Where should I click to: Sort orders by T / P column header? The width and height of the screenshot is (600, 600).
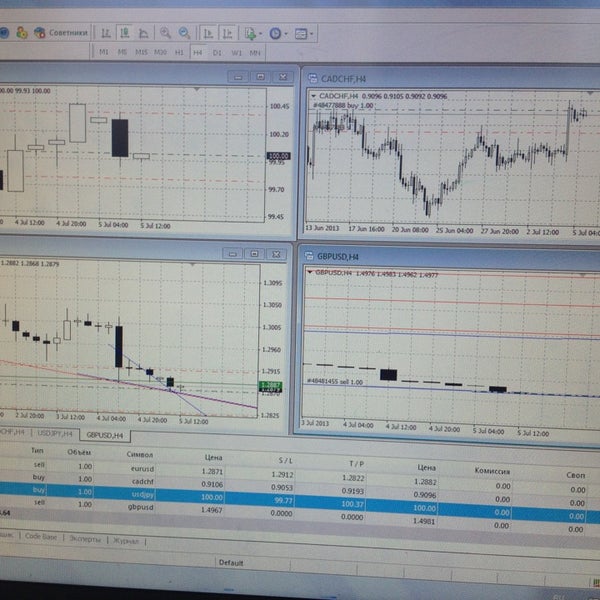[357, 464]
